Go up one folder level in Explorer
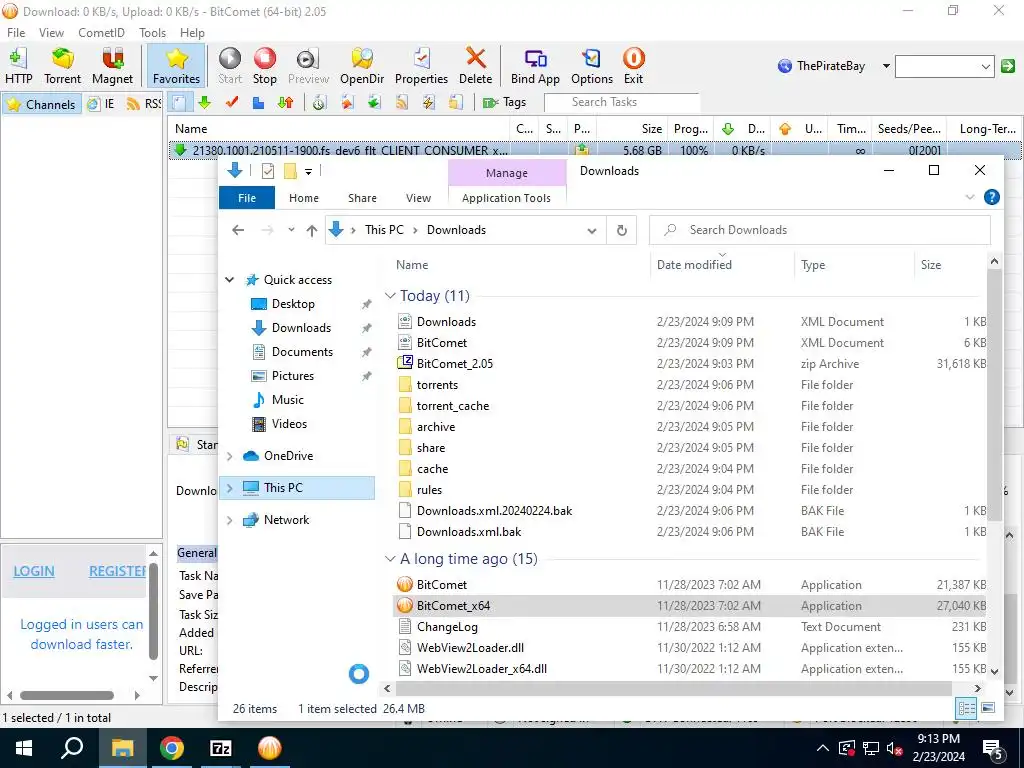This screenshot has height=768, width=1024. pyautogui.click(x=312, y=230)
